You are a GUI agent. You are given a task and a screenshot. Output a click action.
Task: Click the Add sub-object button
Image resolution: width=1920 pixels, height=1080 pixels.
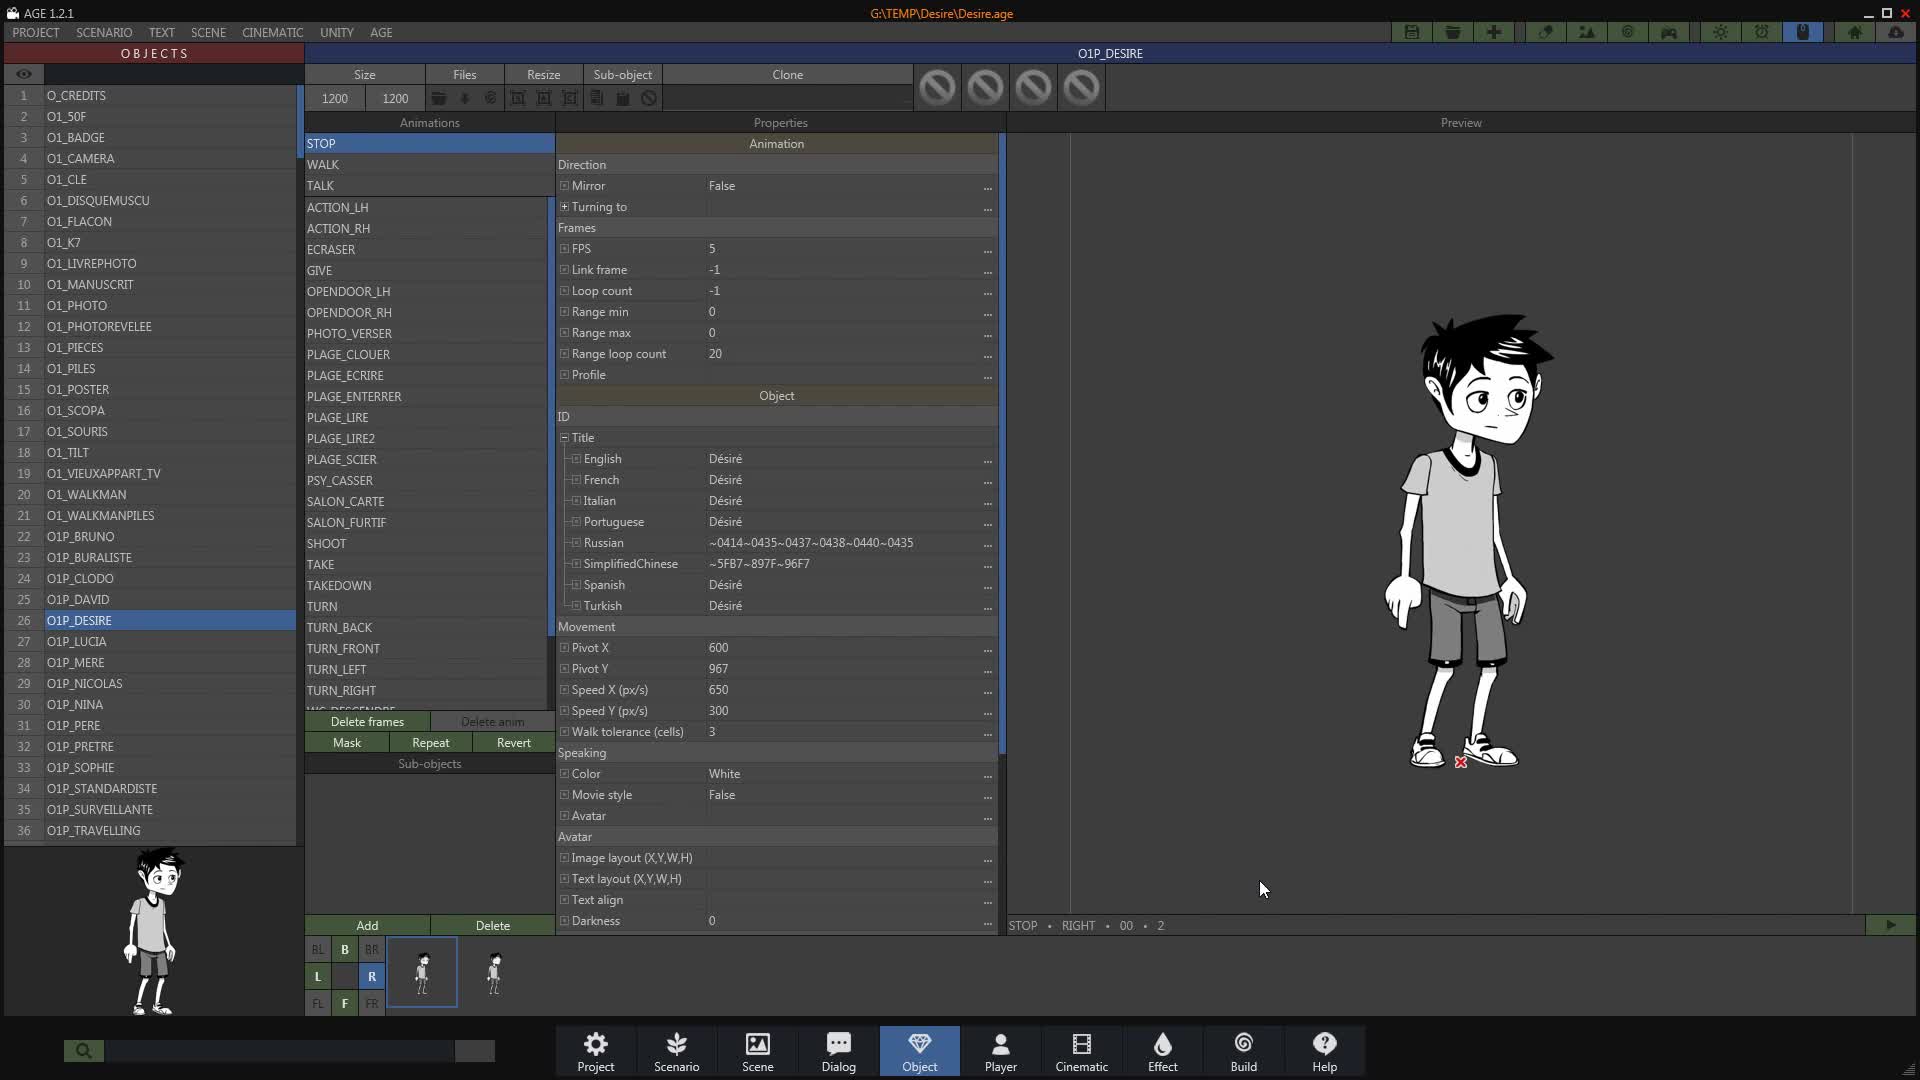367,925
